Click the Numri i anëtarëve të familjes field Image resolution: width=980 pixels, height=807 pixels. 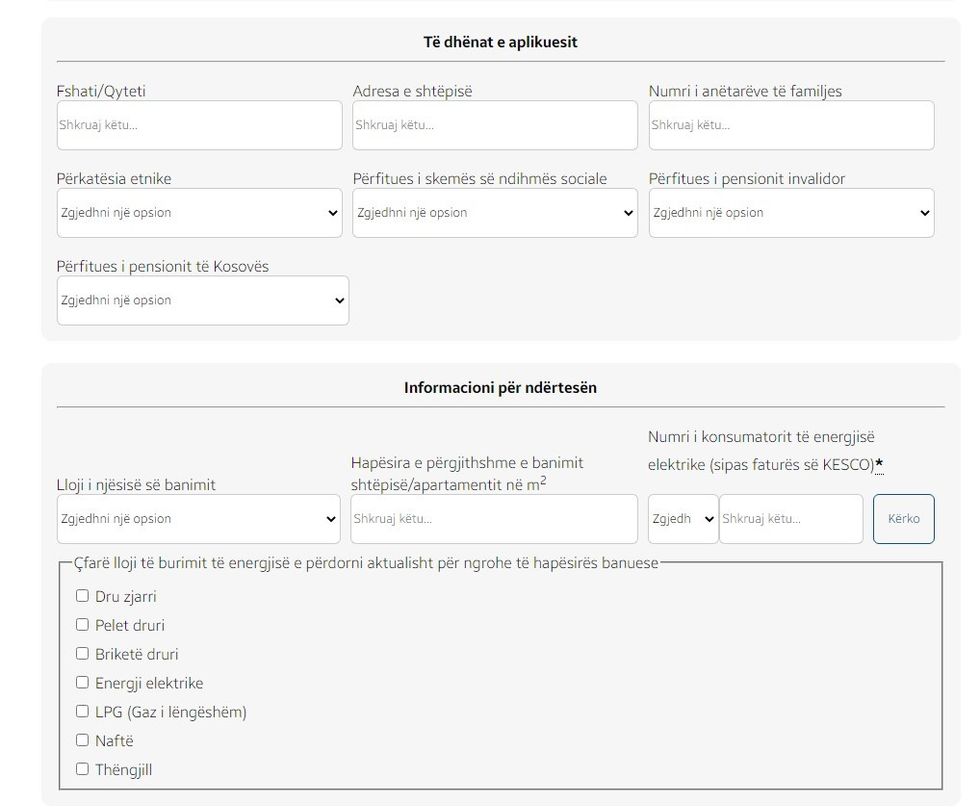[791, 126]
